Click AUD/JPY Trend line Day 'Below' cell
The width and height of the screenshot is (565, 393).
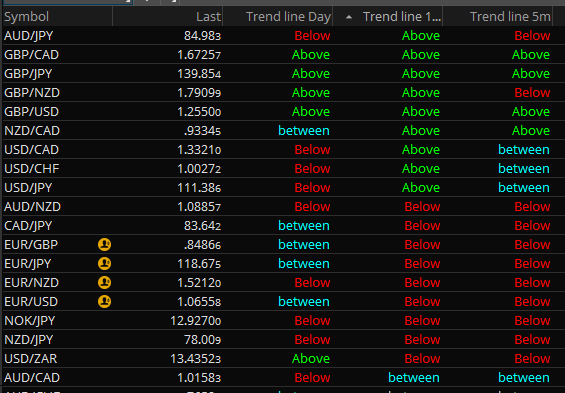(x=312, y=36)
